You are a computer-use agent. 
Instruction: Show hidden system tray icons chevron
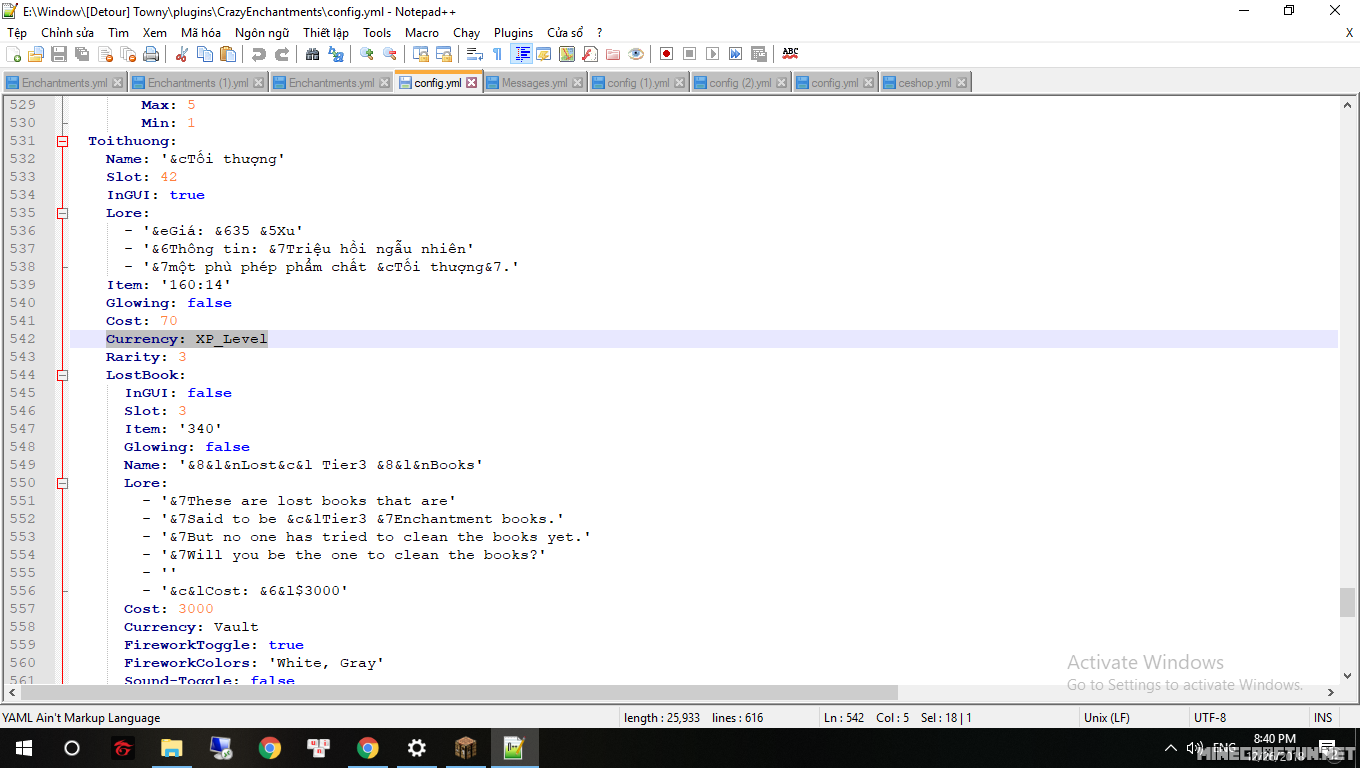tap(1171, 748)
